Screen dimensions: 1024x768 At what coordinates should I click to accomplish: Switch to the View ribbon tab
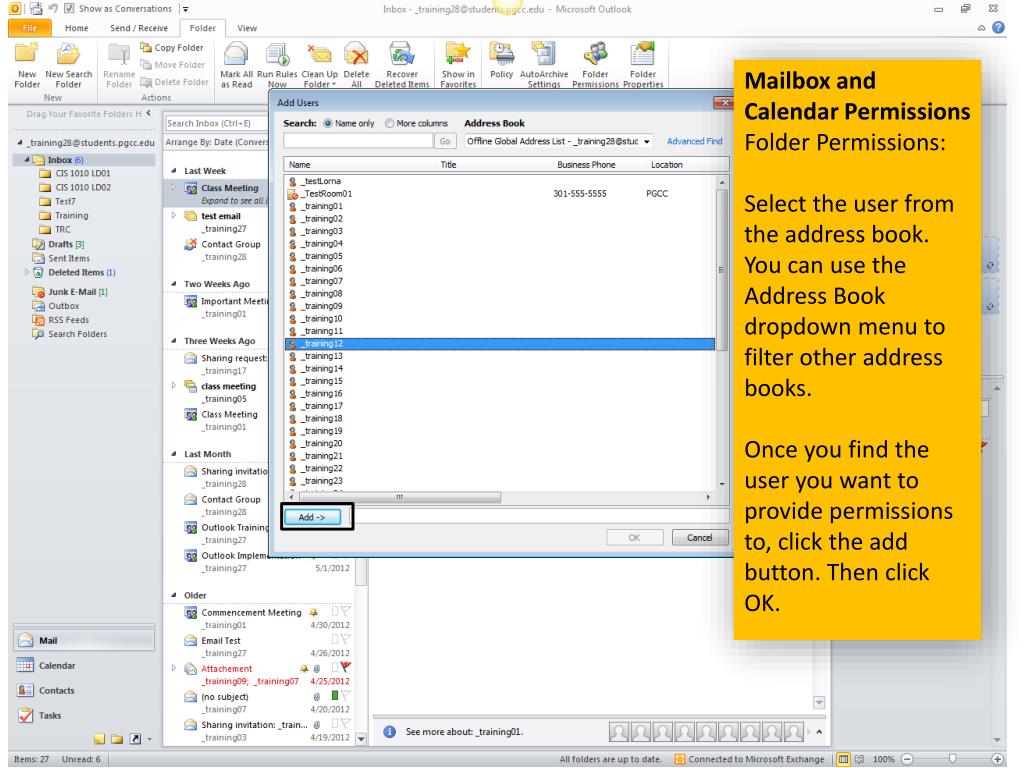[245, 28]
